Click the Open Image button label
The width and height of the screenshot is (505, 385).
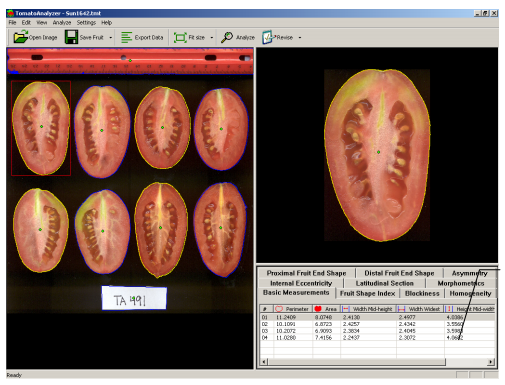pyautogui.click(x=43, y=37)
